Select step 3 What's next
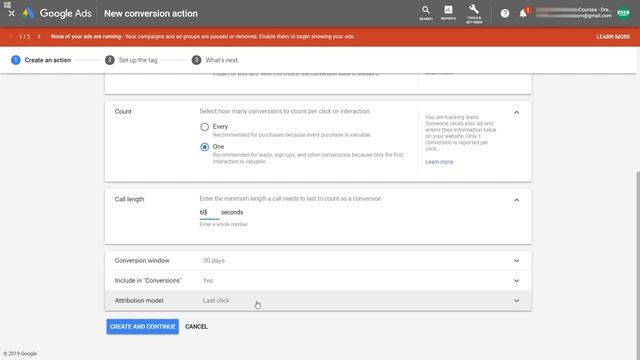 pos(215,60)
